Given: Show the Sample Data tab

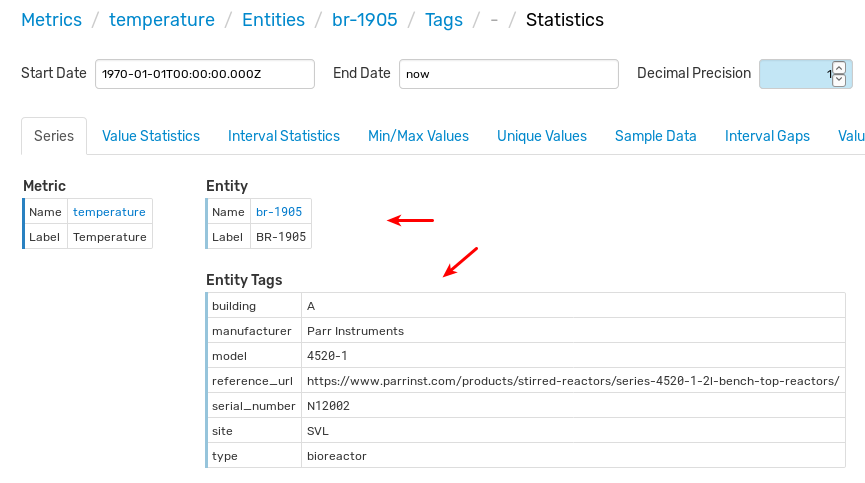Looking at the screenshot, I should point(655,136).
